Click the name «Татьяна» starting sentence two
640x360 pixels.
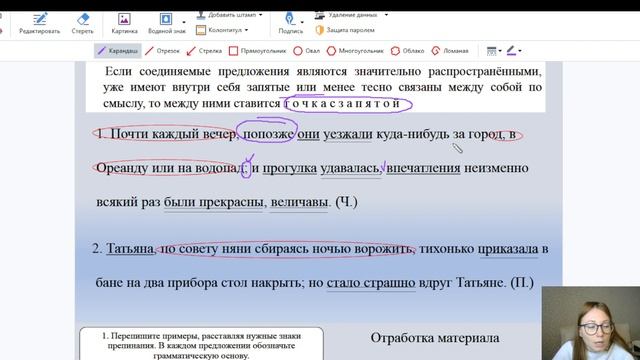[x=130, y=249]
